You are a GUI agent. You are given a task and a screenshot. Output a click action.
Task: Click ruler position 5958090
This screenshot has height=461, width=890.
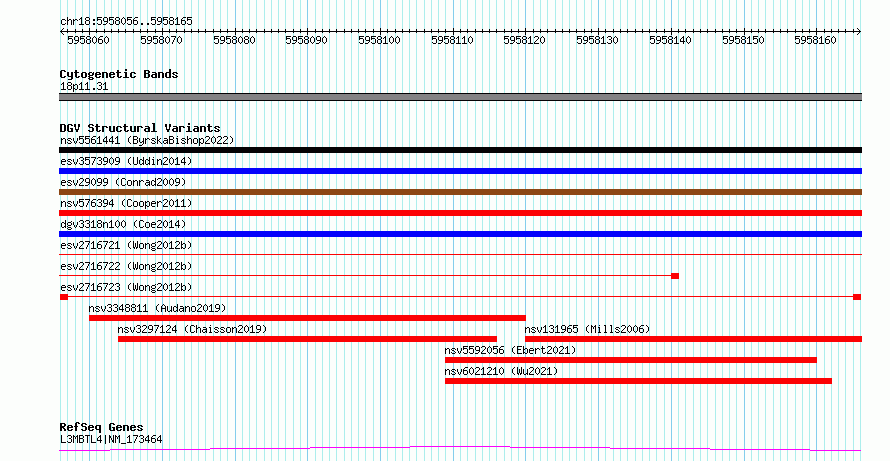[307, 40]
